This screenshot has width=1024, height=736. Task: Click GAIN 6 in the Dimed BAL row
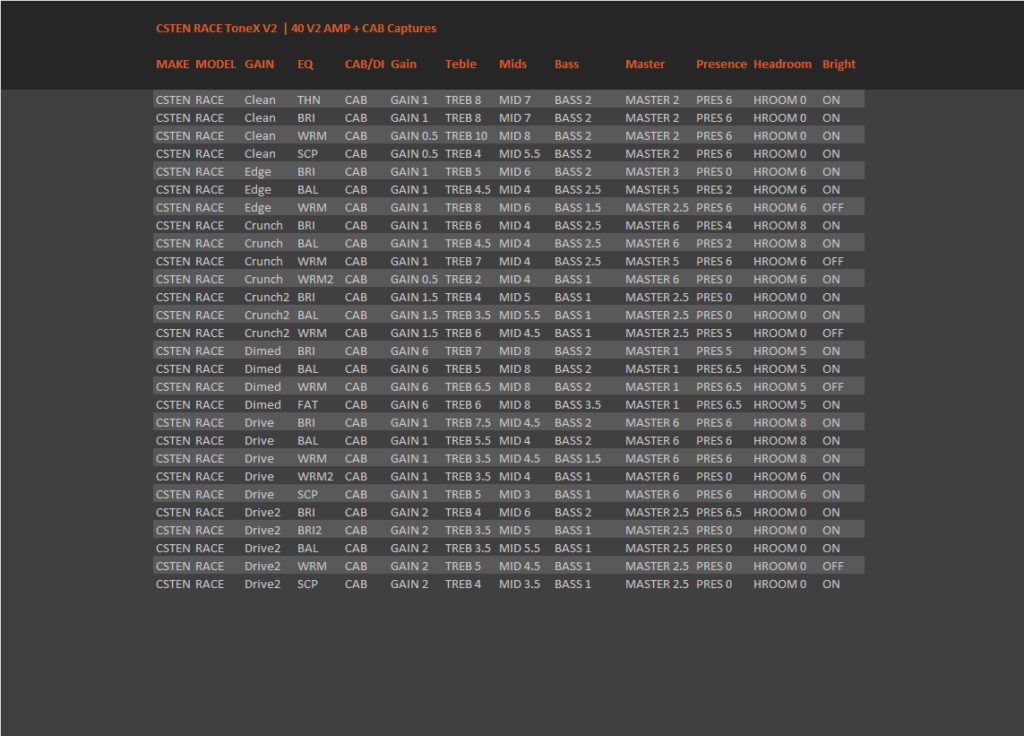(x=409, y=369)
